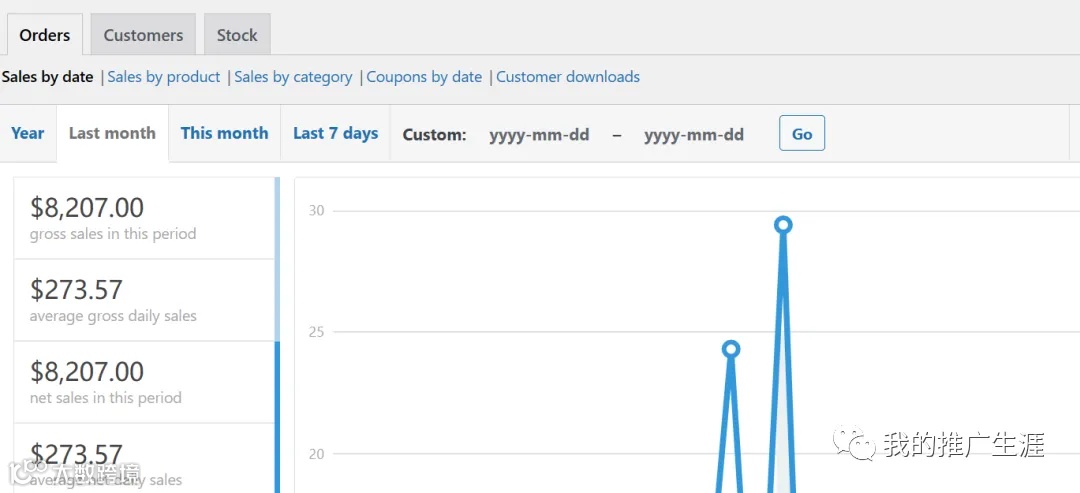
Task: Apply custom range with Go button
Action: click(802, 134)
